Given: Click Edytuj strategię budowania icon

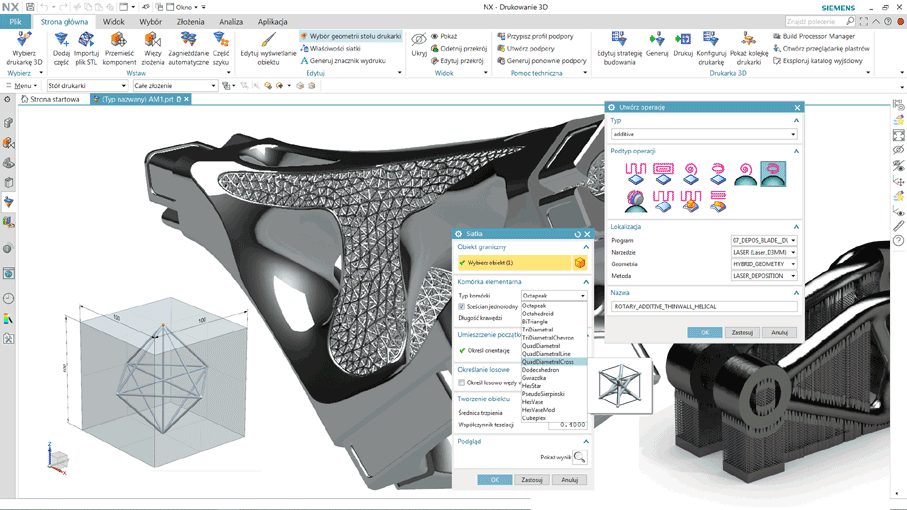Looking at the screenshot, I should click(619, 39).
